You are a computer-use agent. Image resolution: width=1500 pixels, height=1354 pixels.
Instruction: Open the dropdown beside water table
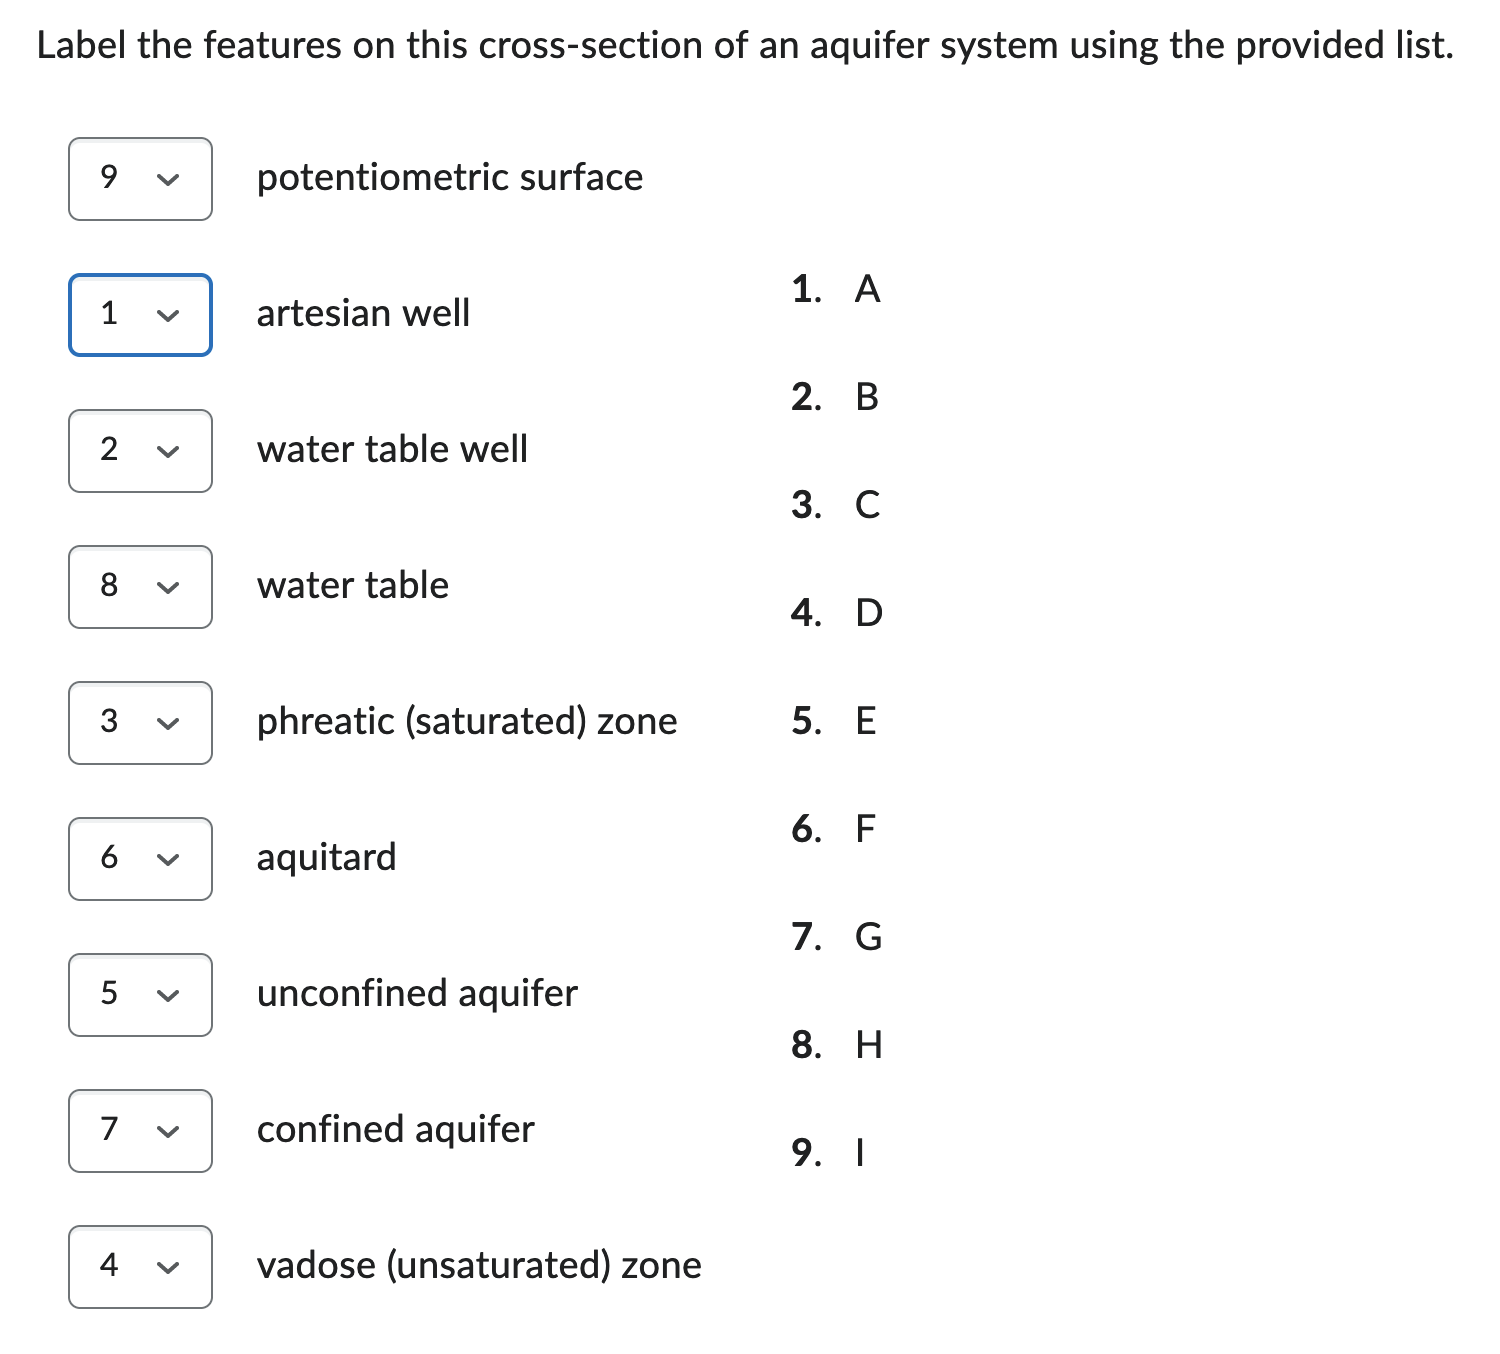pyautogui.click(x=140, y=587)
